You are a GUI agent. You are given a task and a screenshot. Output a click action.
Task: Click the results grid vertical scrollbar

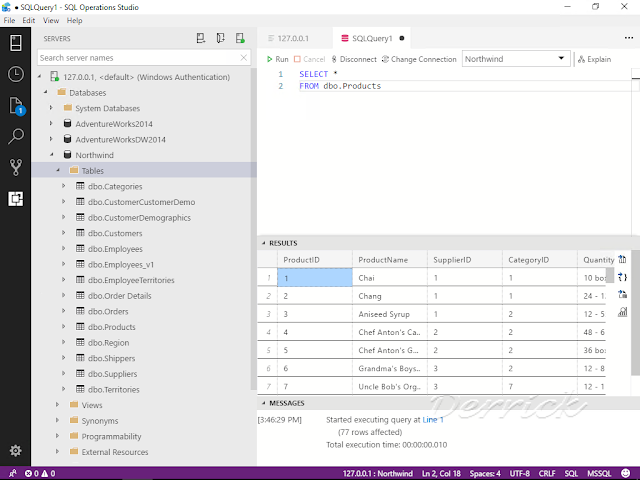point(610,276)
